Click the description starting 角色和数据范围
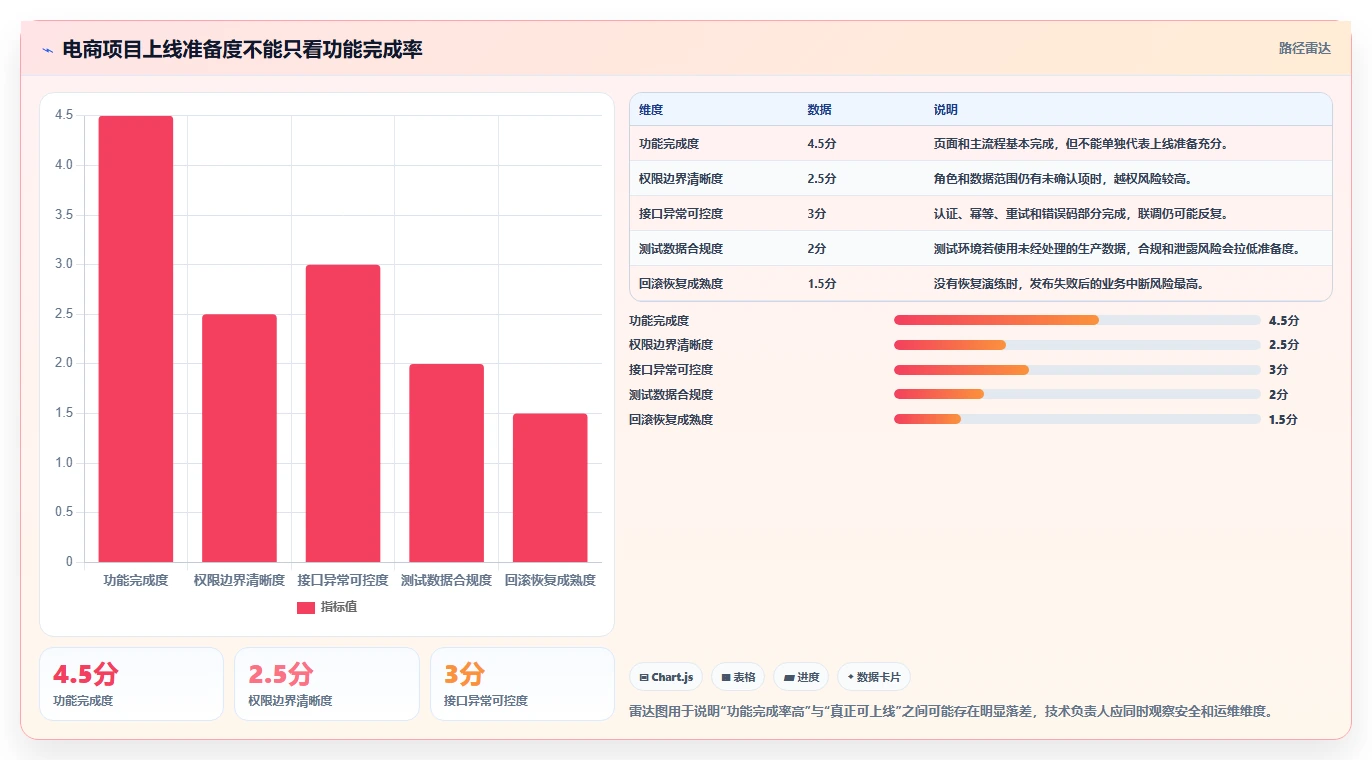The height and width of the screenshot is (760, 1372). point(1063,179)
